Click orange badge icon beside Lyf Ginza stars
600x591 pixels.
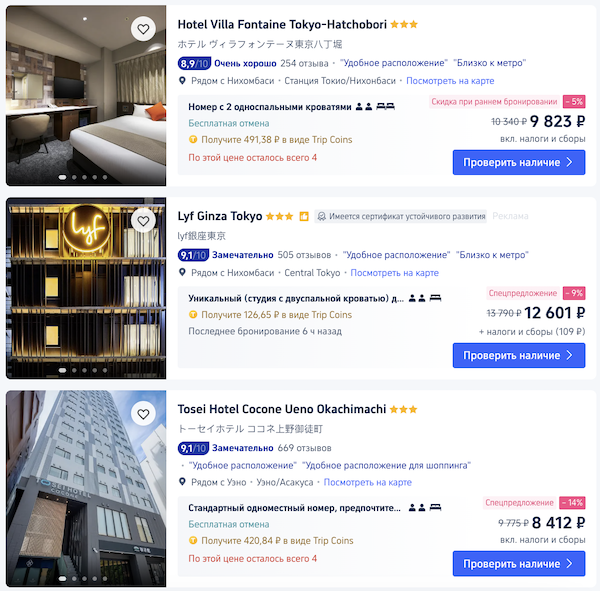click(304, 217)
